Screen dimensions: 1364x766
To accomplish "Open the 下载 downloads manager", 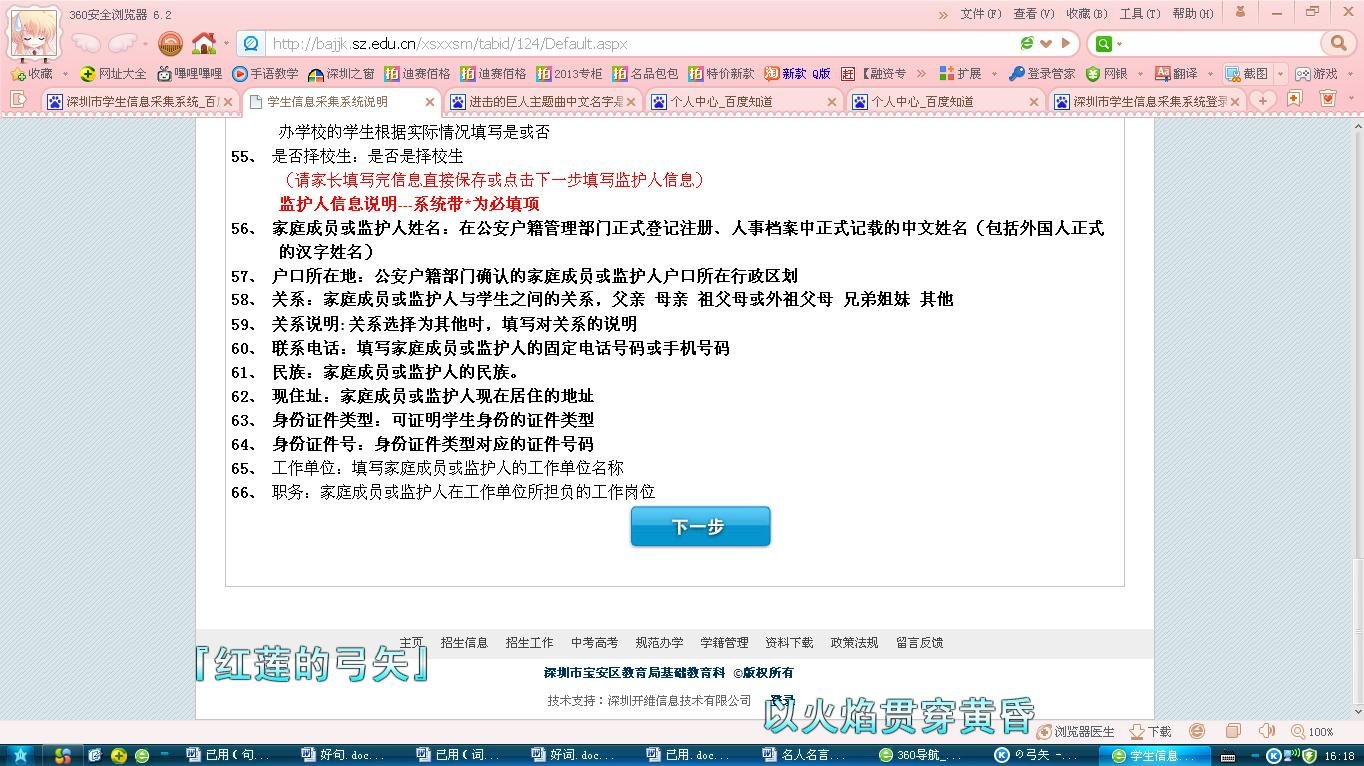I will click(1148, 731).
